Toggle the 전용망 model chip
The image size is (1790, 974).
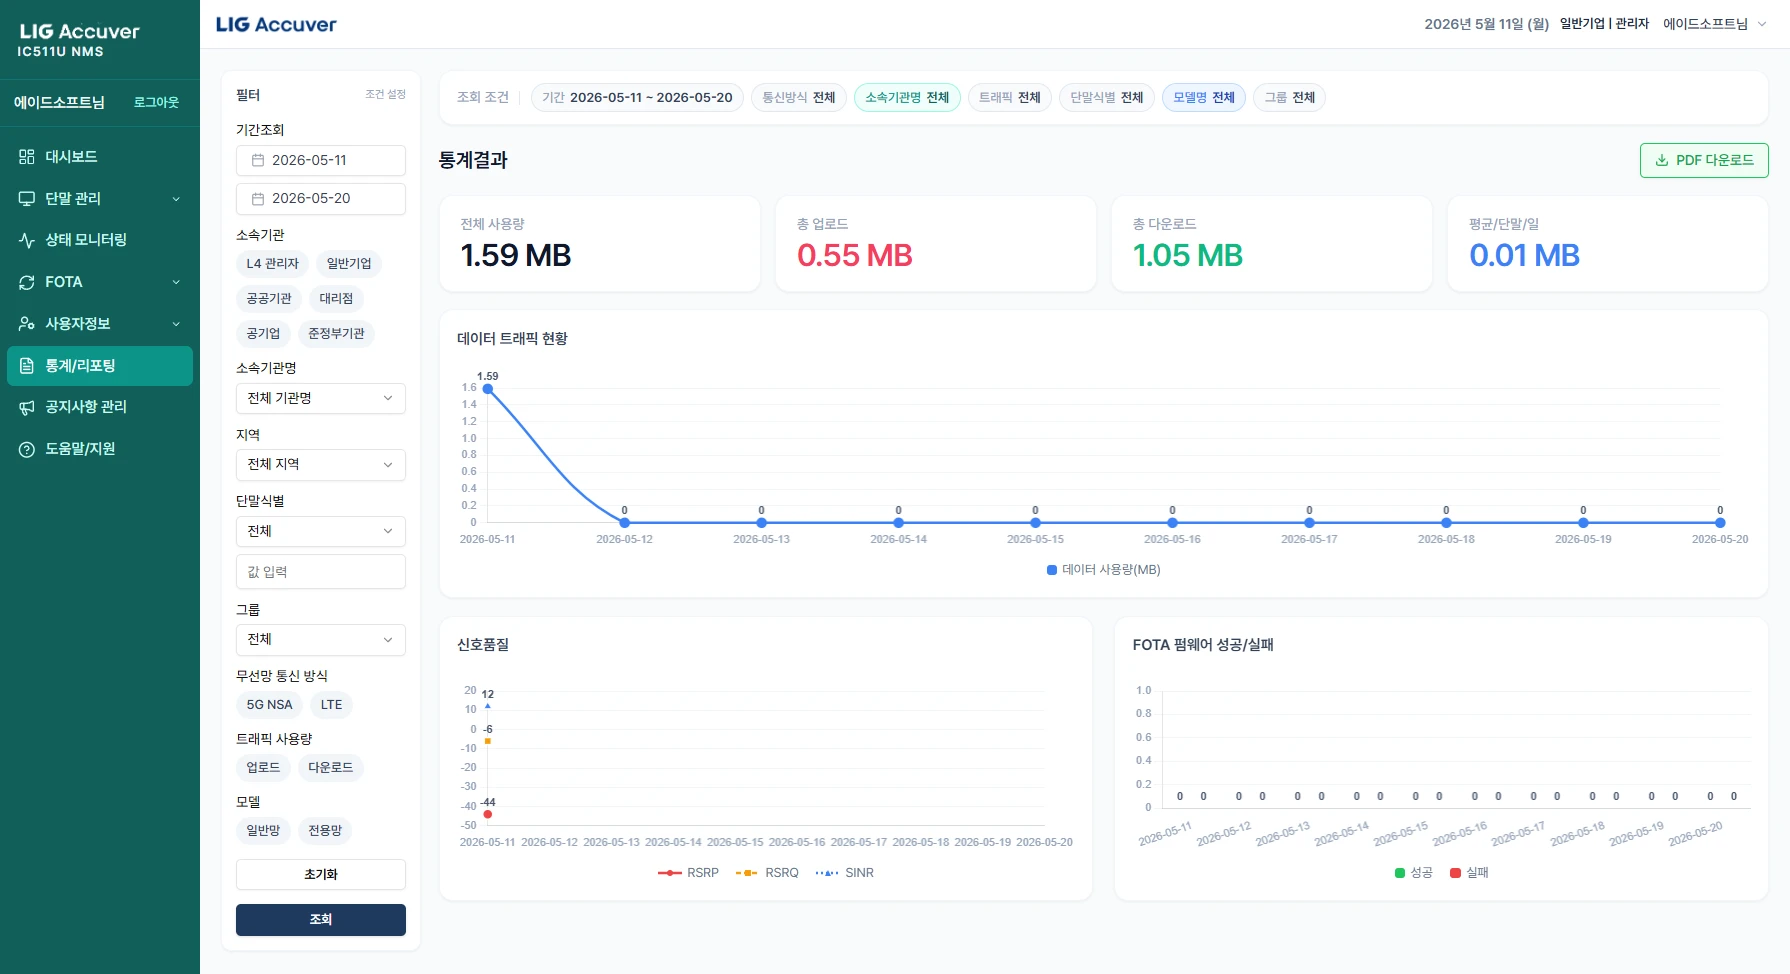click(x=325, y=831)
